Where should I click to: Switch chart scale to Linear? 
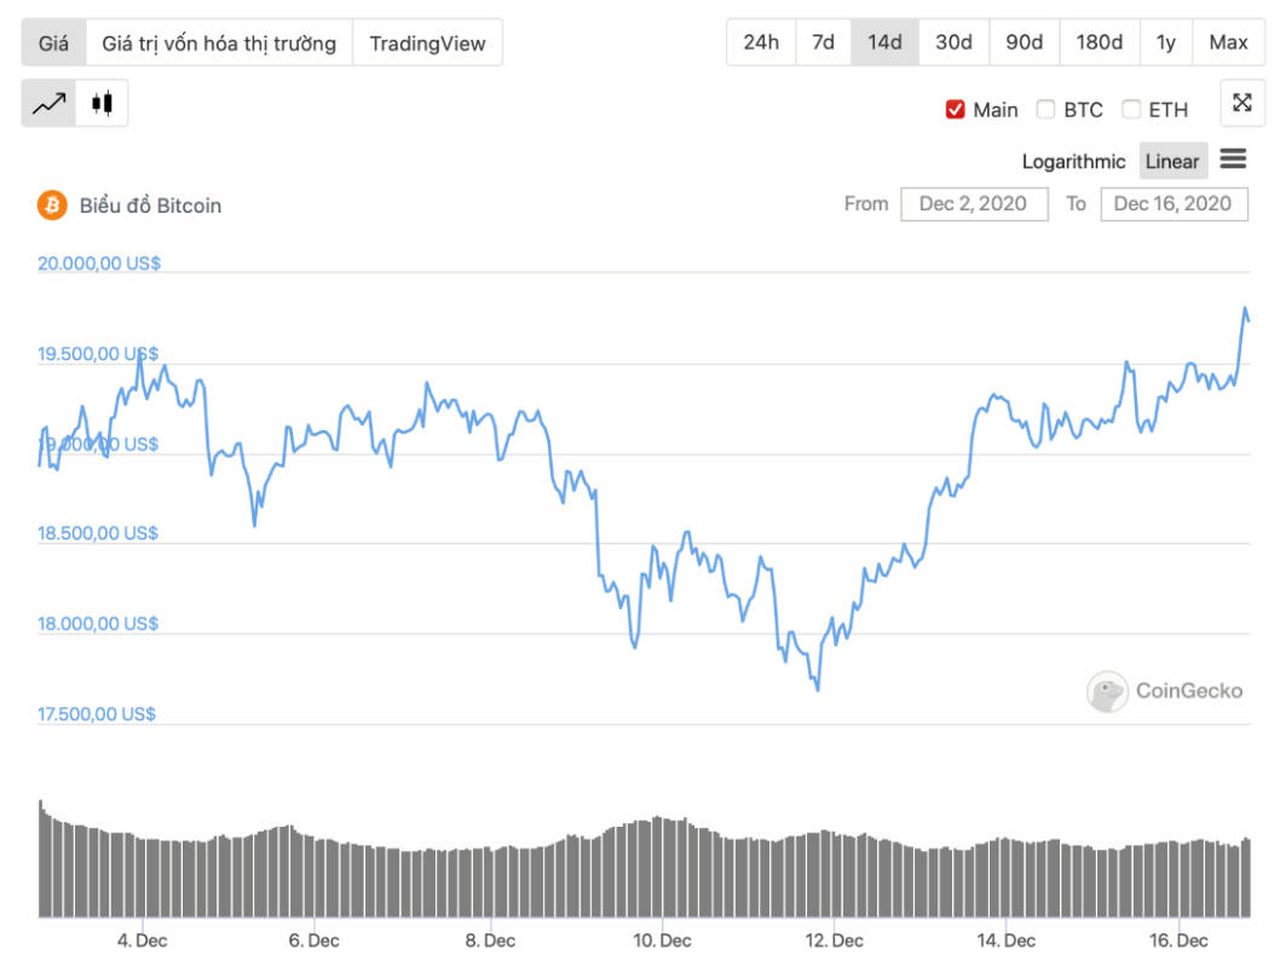[x=1172, y=161]
